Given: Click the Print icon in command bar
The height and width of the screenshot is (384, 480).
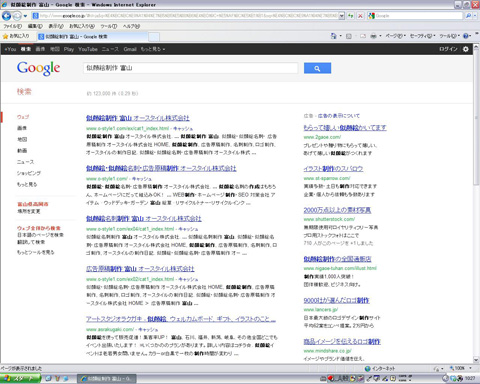Looking at the screenshot, I should [x=374, y=36].
